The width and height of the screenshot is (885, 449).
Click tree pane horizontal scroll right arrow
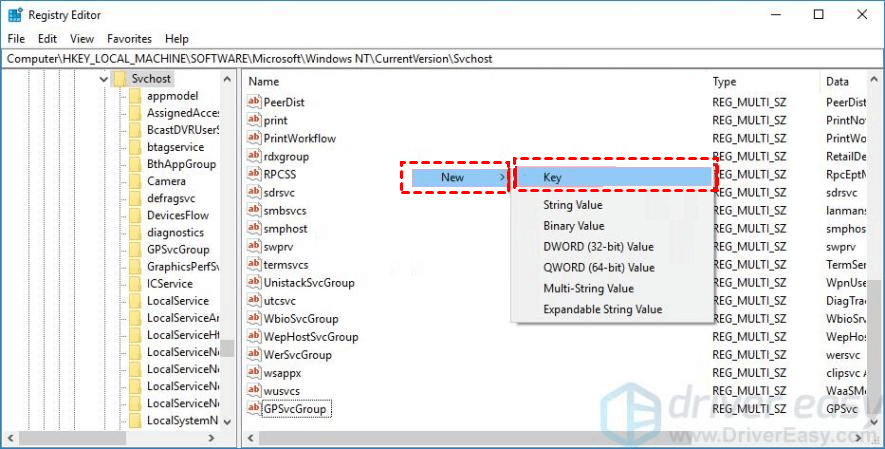212,438
